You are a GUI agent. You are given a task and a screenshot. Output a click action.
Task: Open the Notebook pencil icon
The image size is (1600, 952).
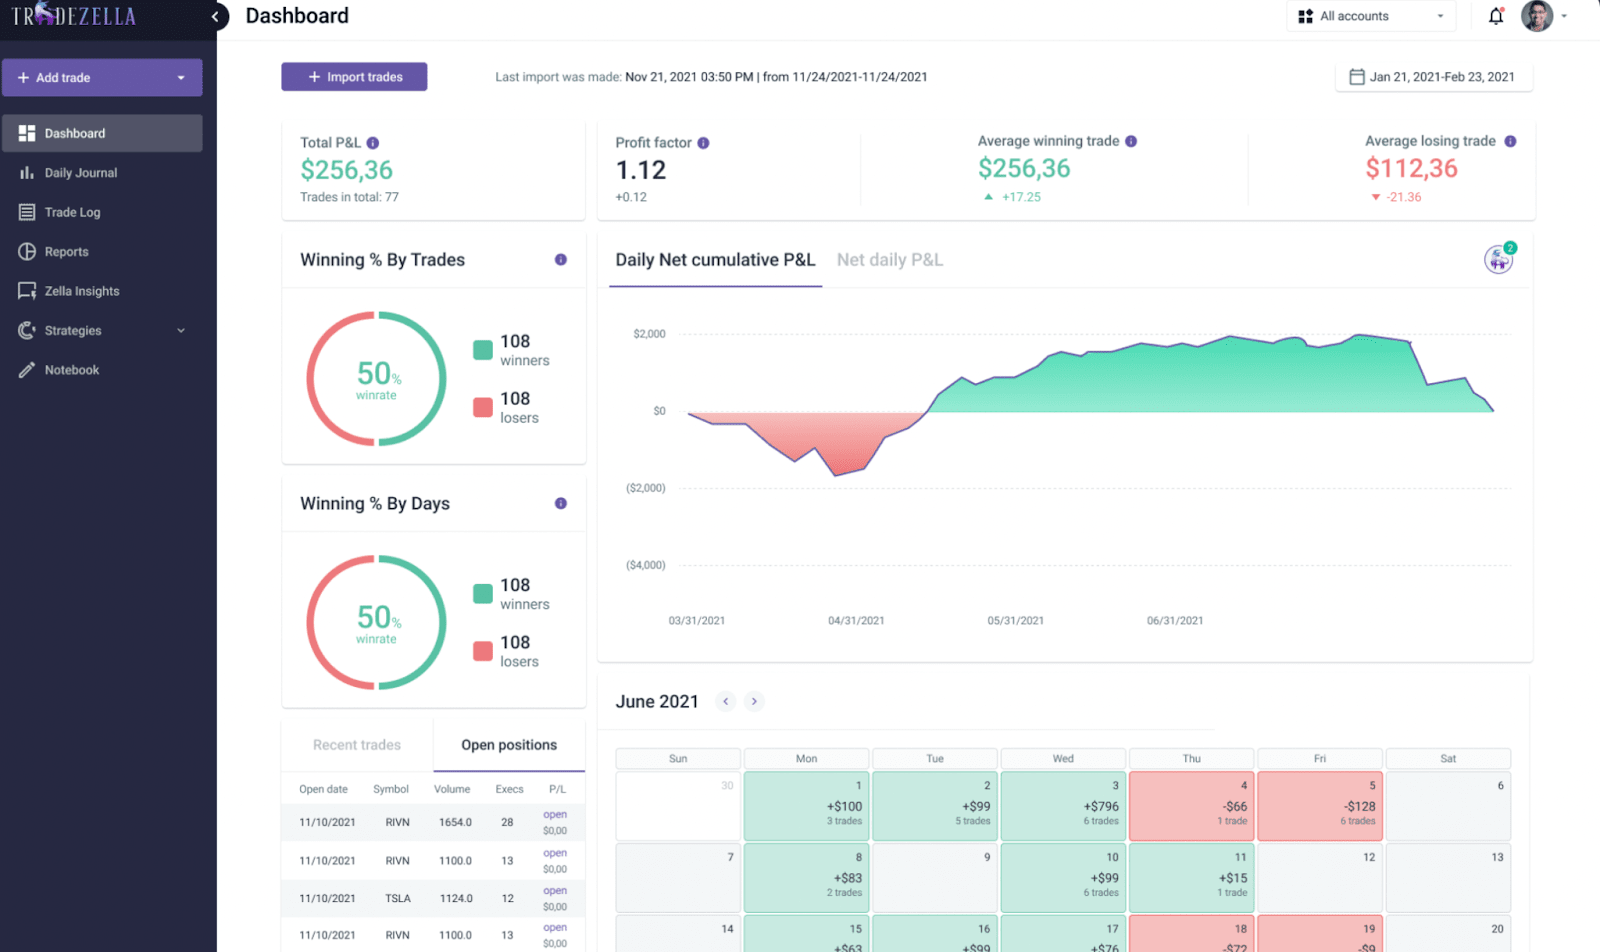pos(26,369)
